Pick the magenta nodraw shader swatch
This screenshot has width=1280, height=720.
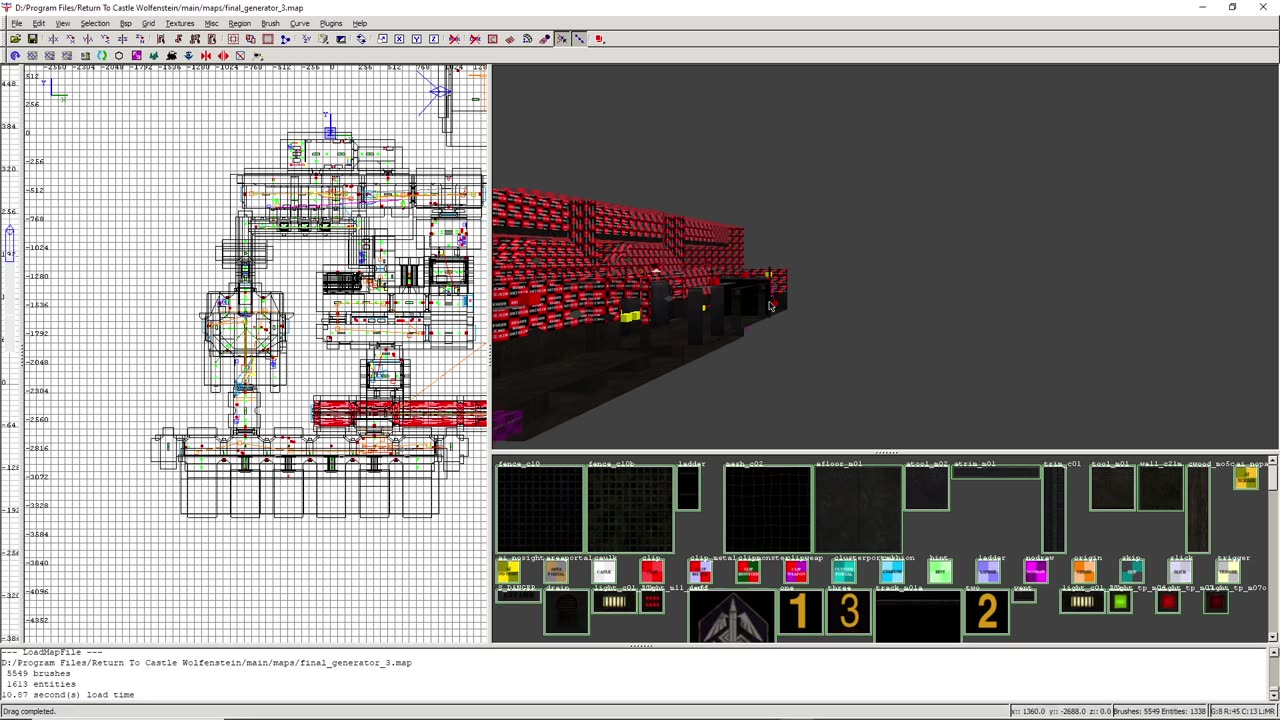click(x=1036, y=572)
